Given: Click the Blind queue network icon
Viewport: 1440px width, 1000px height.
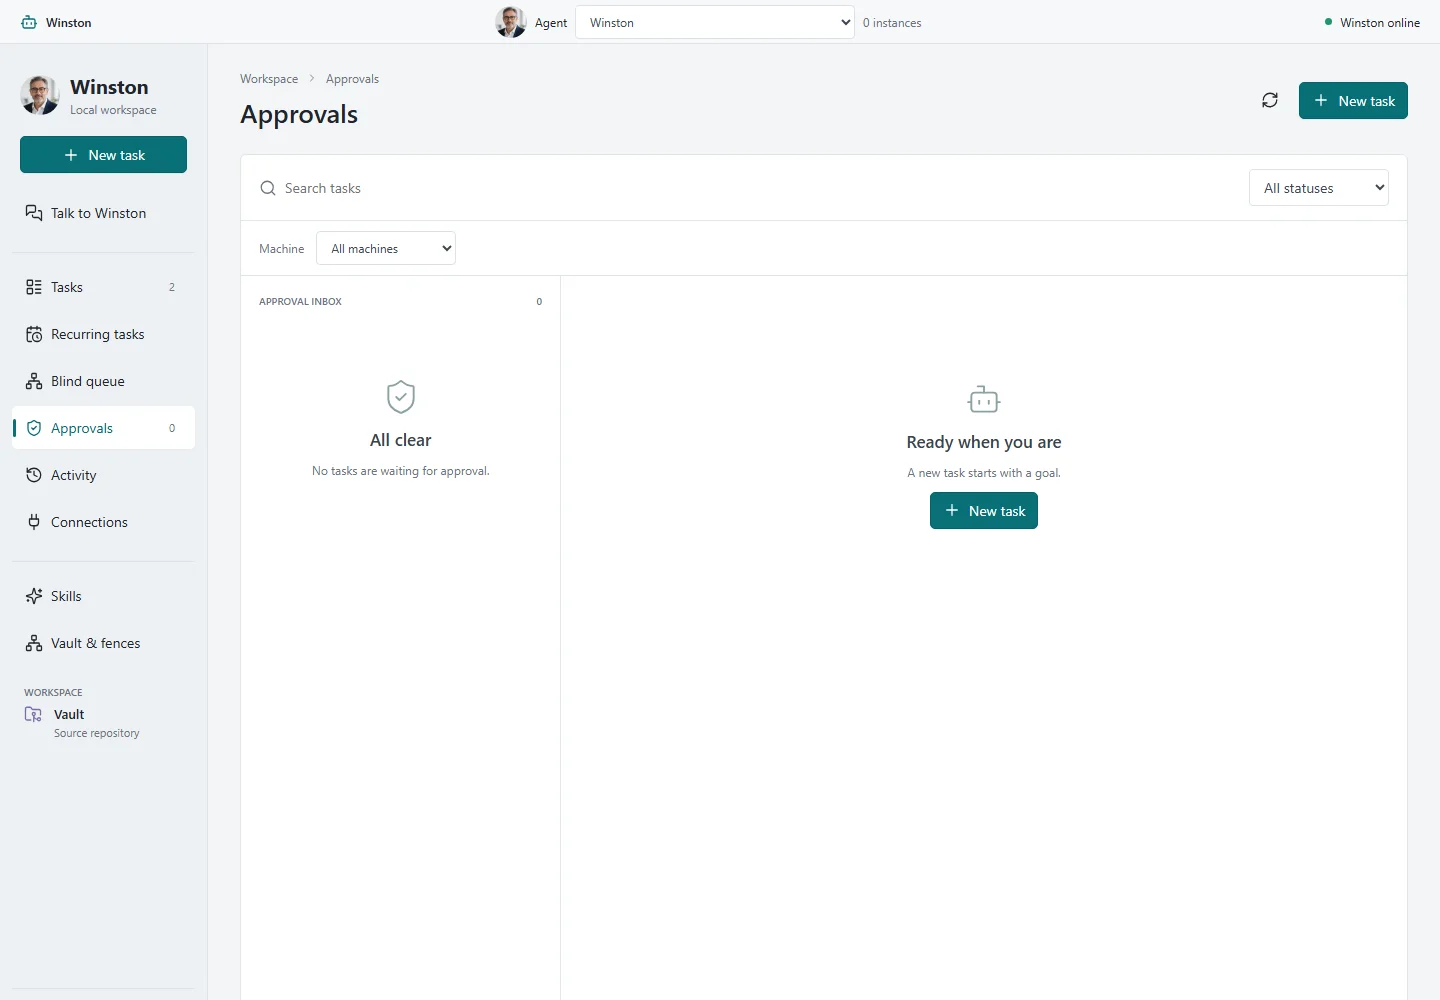Looking at the screenshot, I should pos(34,381).
